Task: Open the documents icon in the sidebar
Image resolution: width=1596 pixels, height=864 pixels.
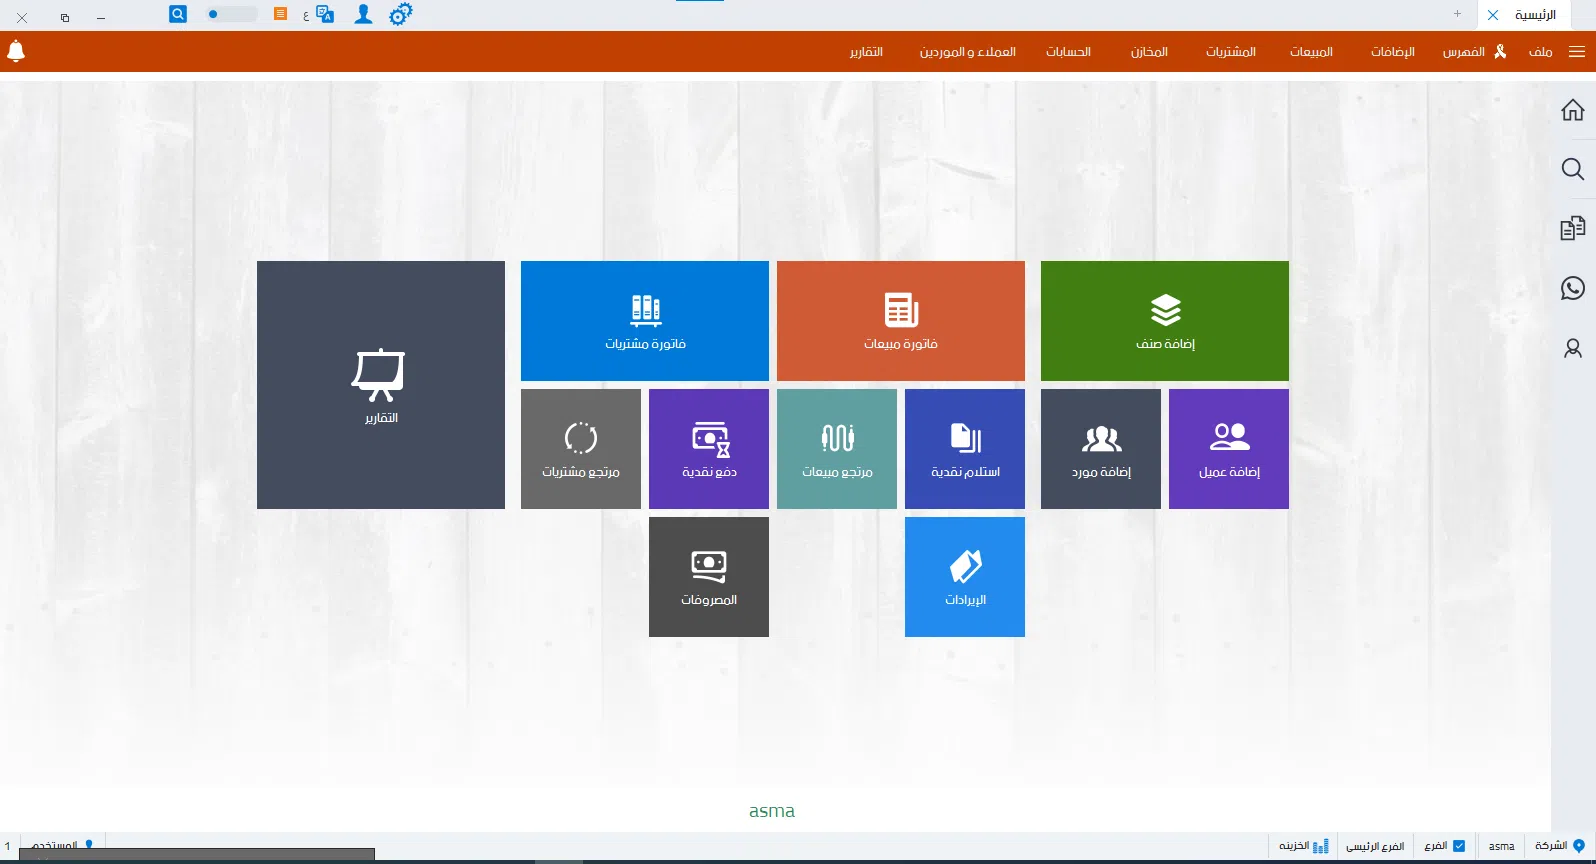Action: point(1572,229)
